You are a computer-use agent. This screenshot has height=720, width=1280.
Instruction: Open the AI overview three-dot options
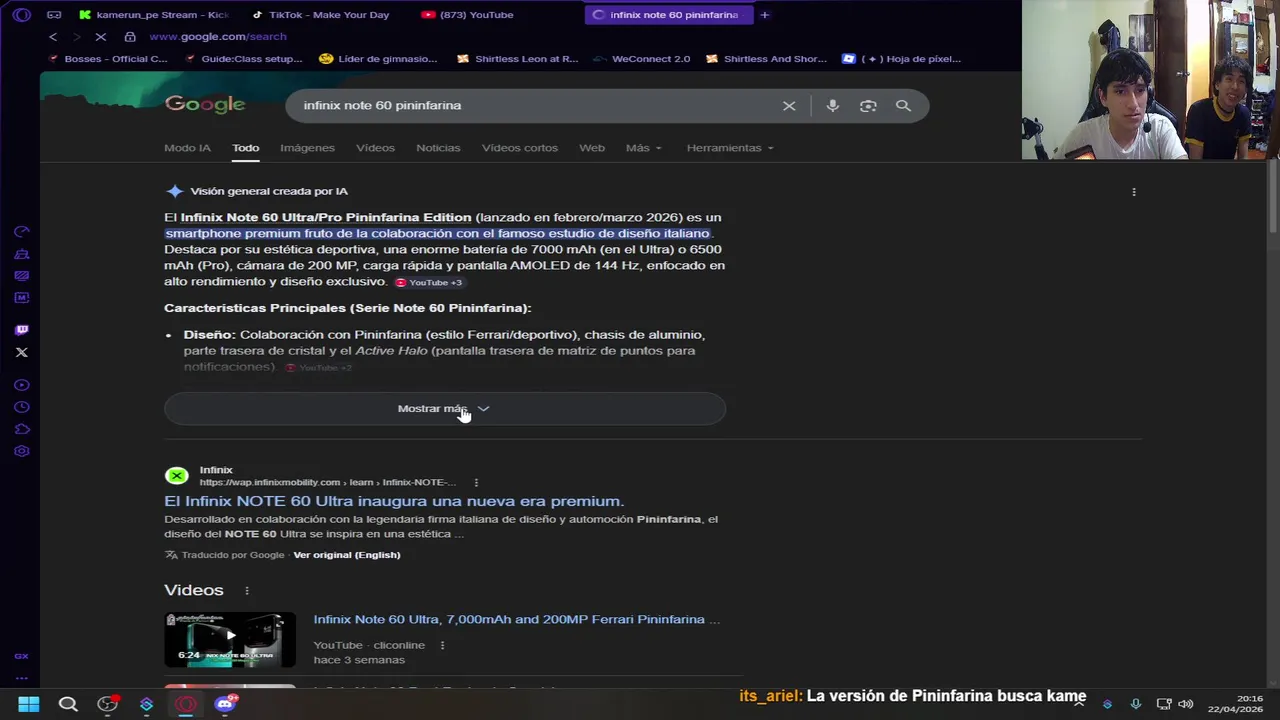point(1134,191)
